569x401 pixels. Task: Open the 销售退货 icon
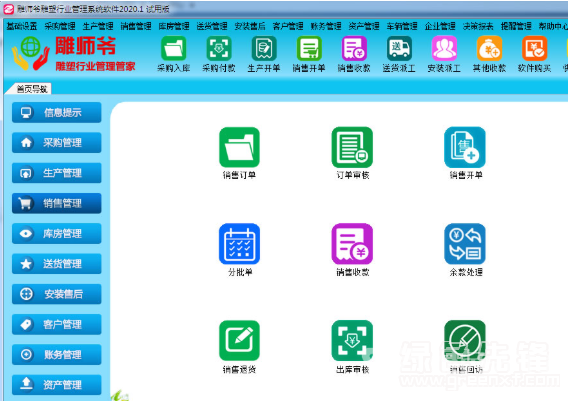click(x=239, y=340)
